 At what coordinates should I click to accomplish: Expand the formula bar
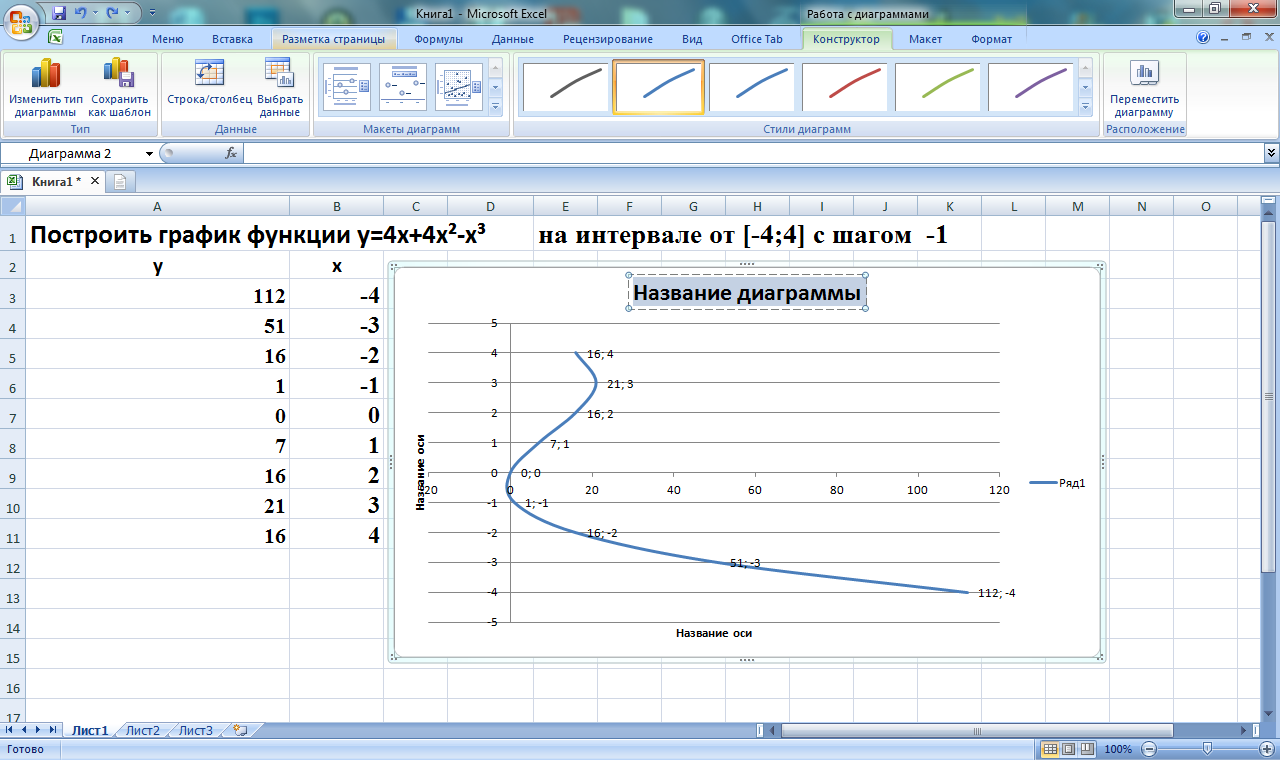point(1271,153)
